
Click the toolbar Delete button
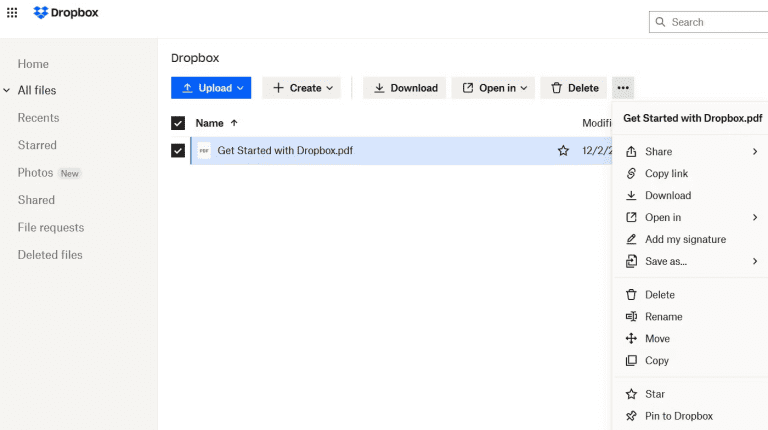coord(574,88)
